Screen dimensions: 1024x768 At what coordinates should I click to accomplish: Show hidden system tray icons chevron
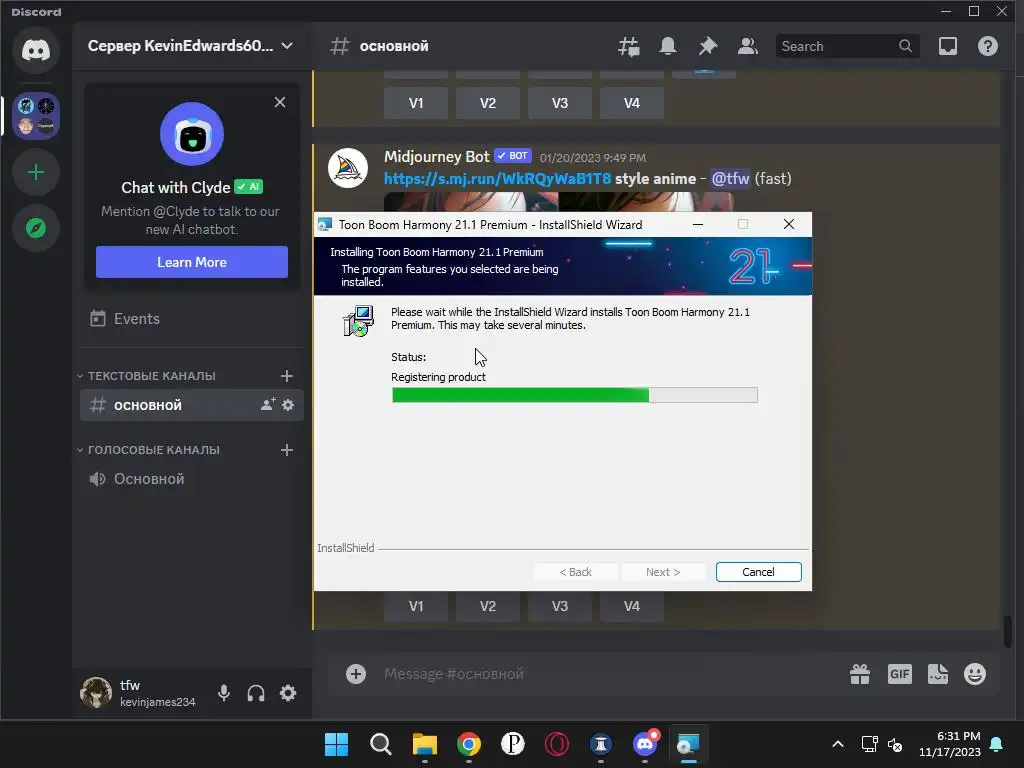pyautogui.click(x=838, y=744)
